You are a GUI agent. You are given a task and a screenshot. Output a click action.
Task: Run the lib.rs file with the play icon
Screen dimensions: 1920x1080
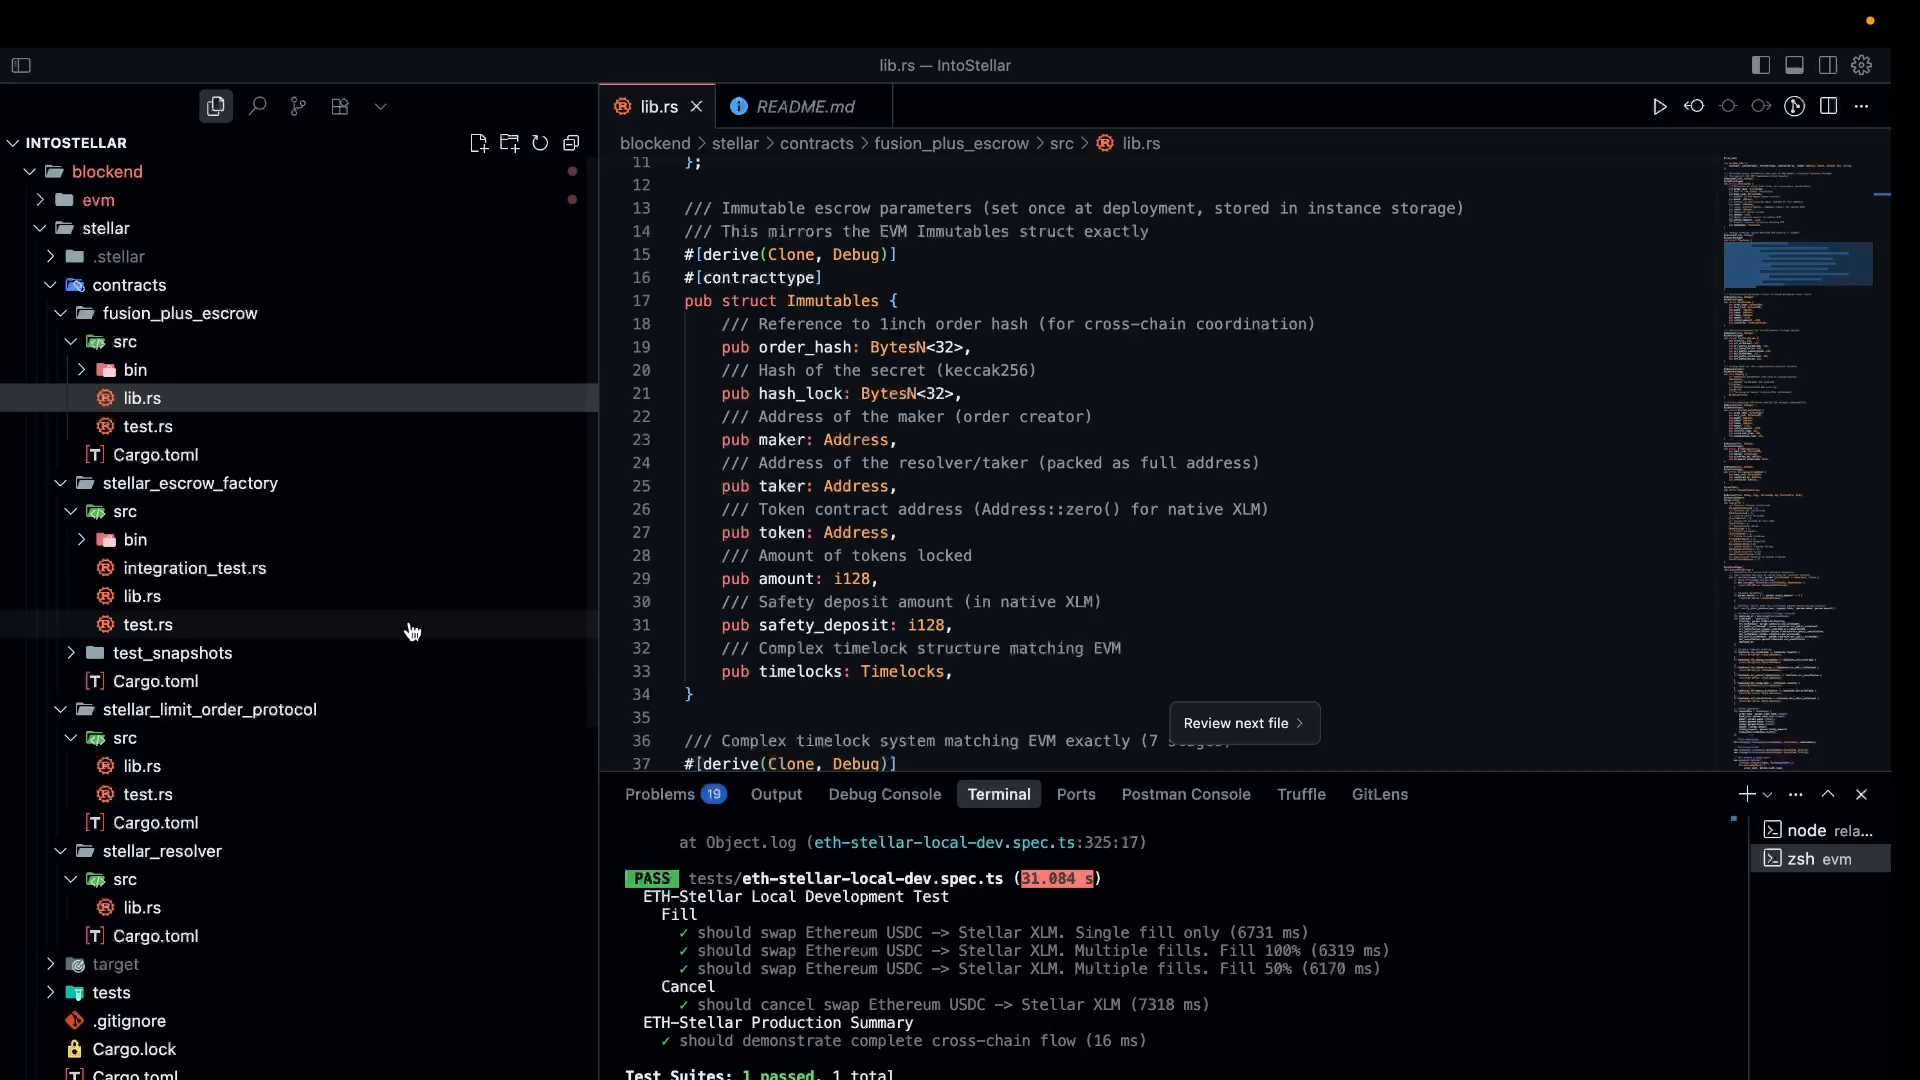click(x=1659, y=106)
